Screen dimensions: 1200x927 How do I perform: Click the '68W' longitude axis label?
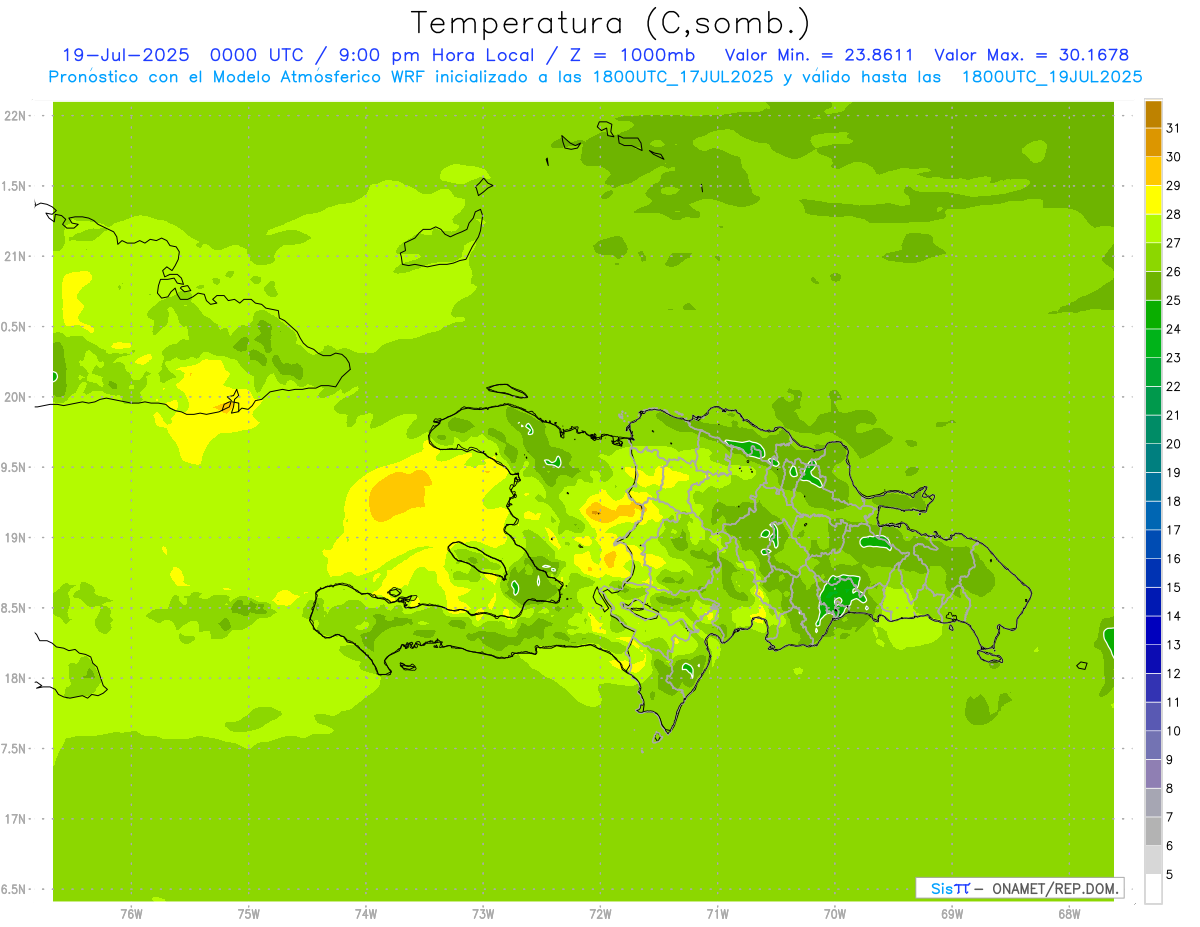[1068, 914]
